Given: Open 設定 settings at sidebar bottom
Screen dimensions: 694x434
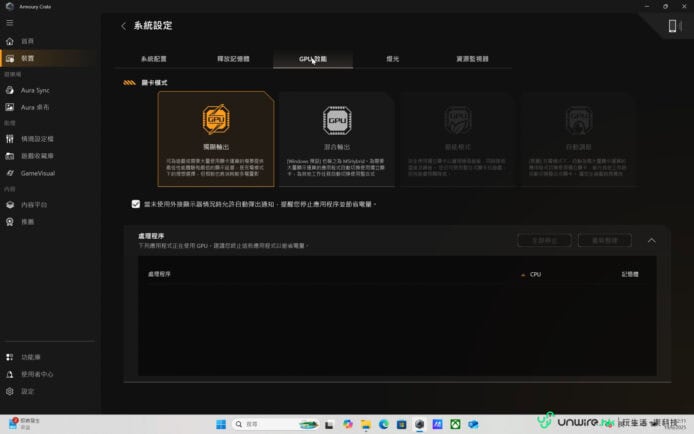Looking at the screenshot, I should pyautogui.click(x=27, y=391).
